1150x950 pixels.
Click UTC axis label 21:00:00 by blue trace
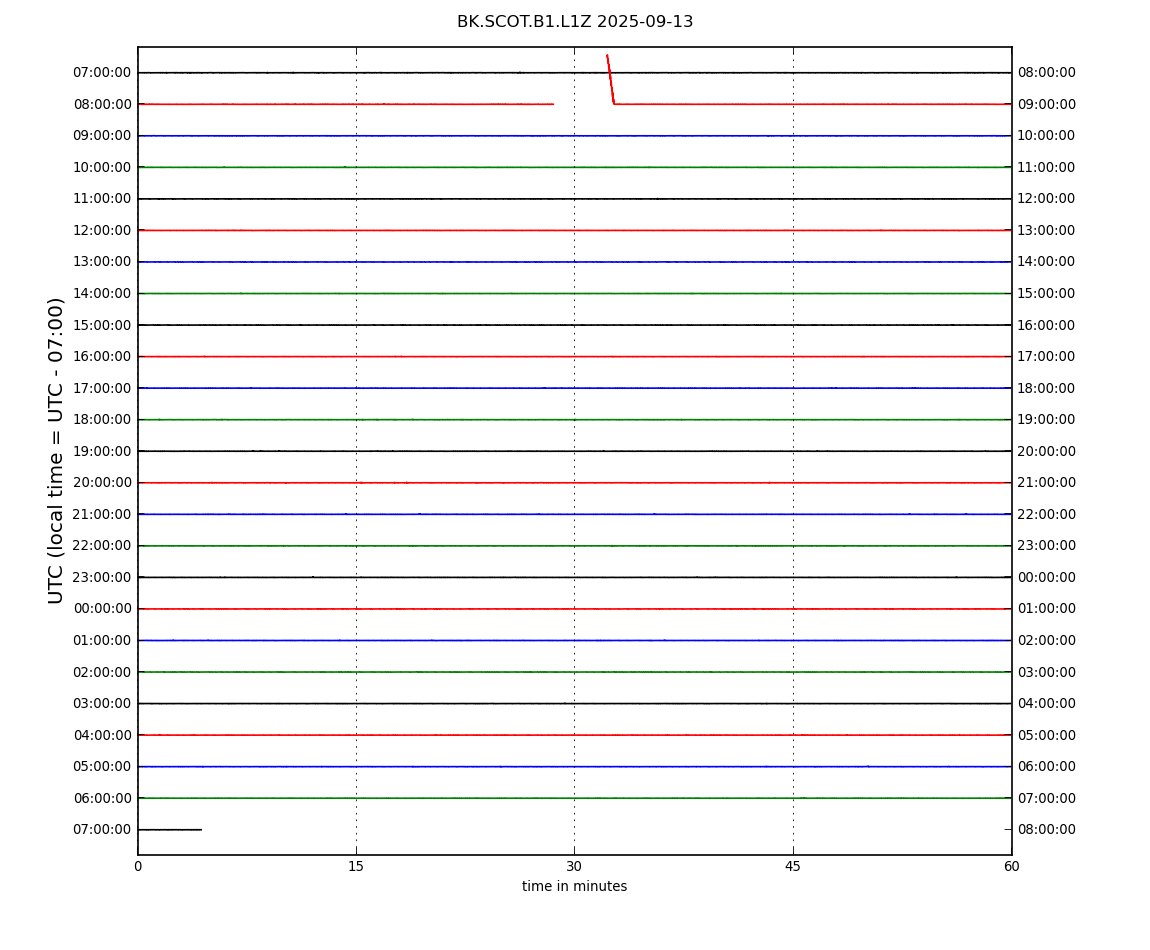pyautogui.click(x=102, y=514)
